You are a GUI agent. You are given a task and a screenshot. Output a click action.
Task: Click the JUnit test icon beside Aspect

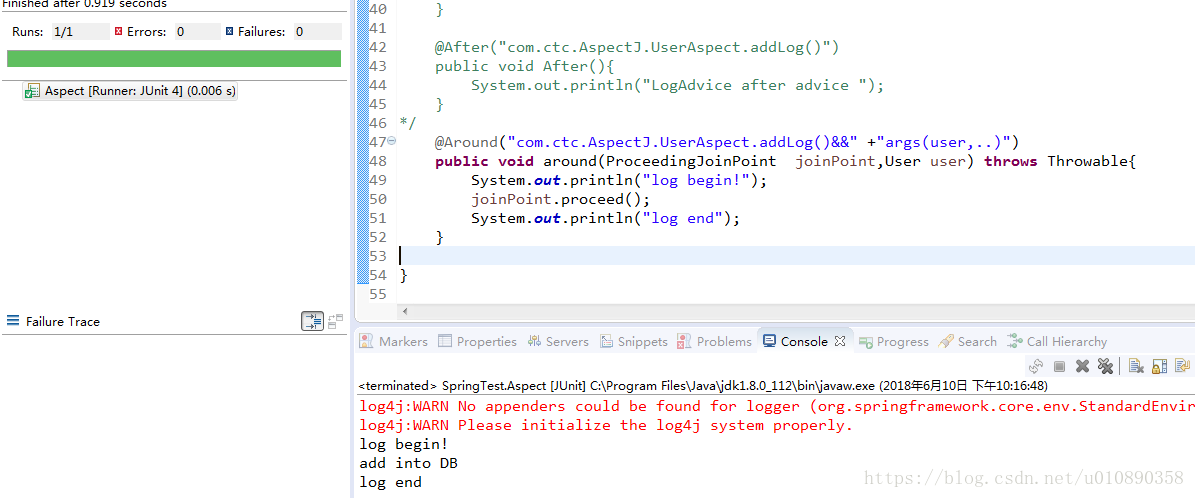pos(32,91)
